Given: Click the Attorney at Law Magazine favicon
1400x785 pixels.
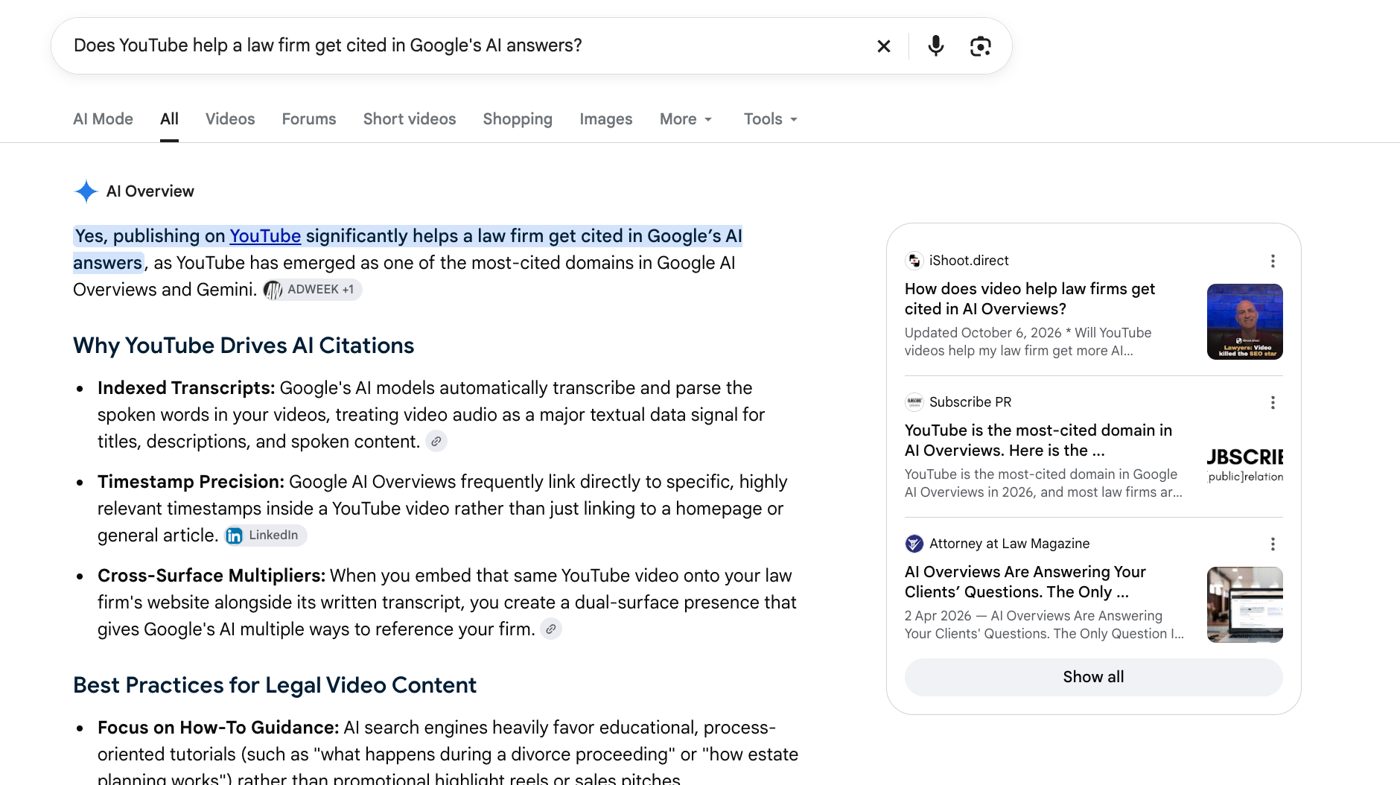Looking at the screenshot, I should click(x=914, y=544).
